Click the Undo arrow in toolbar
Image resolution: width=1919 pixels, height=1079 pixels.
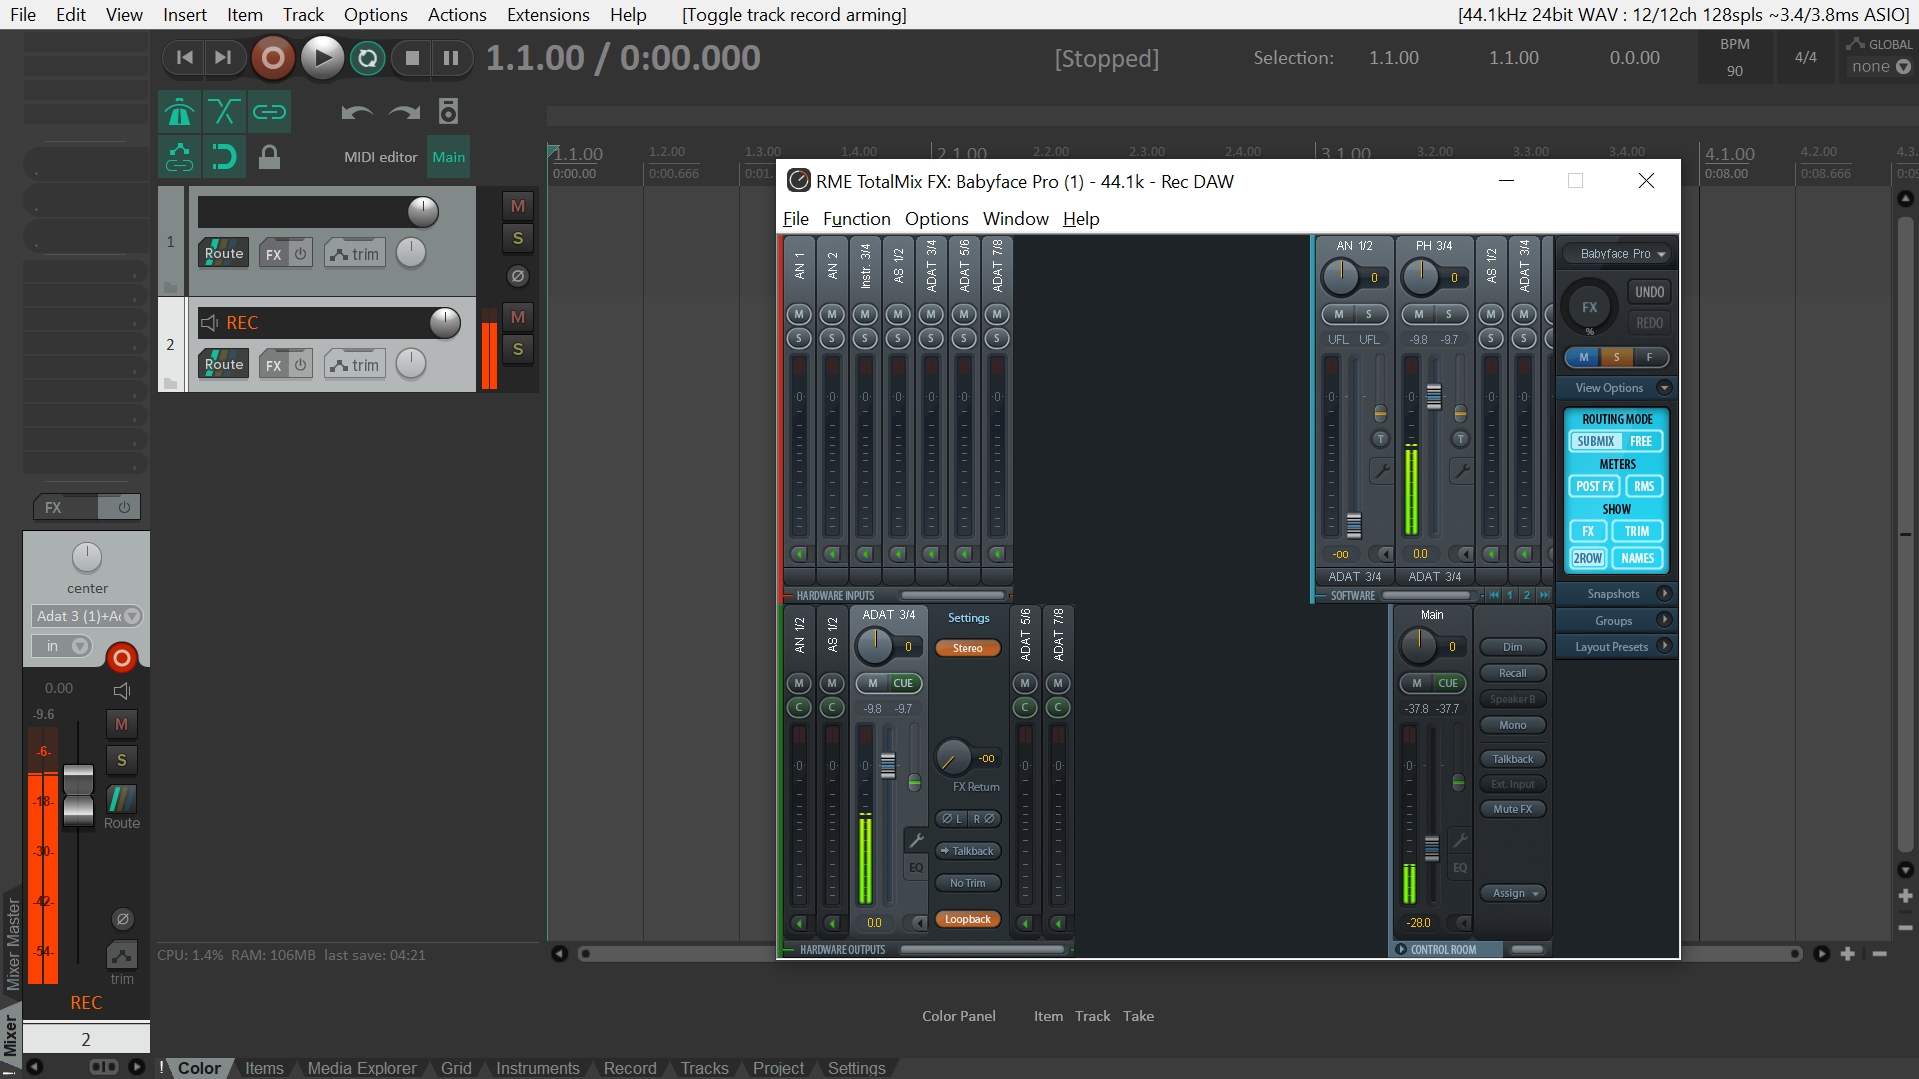click(x=356, y=112)
